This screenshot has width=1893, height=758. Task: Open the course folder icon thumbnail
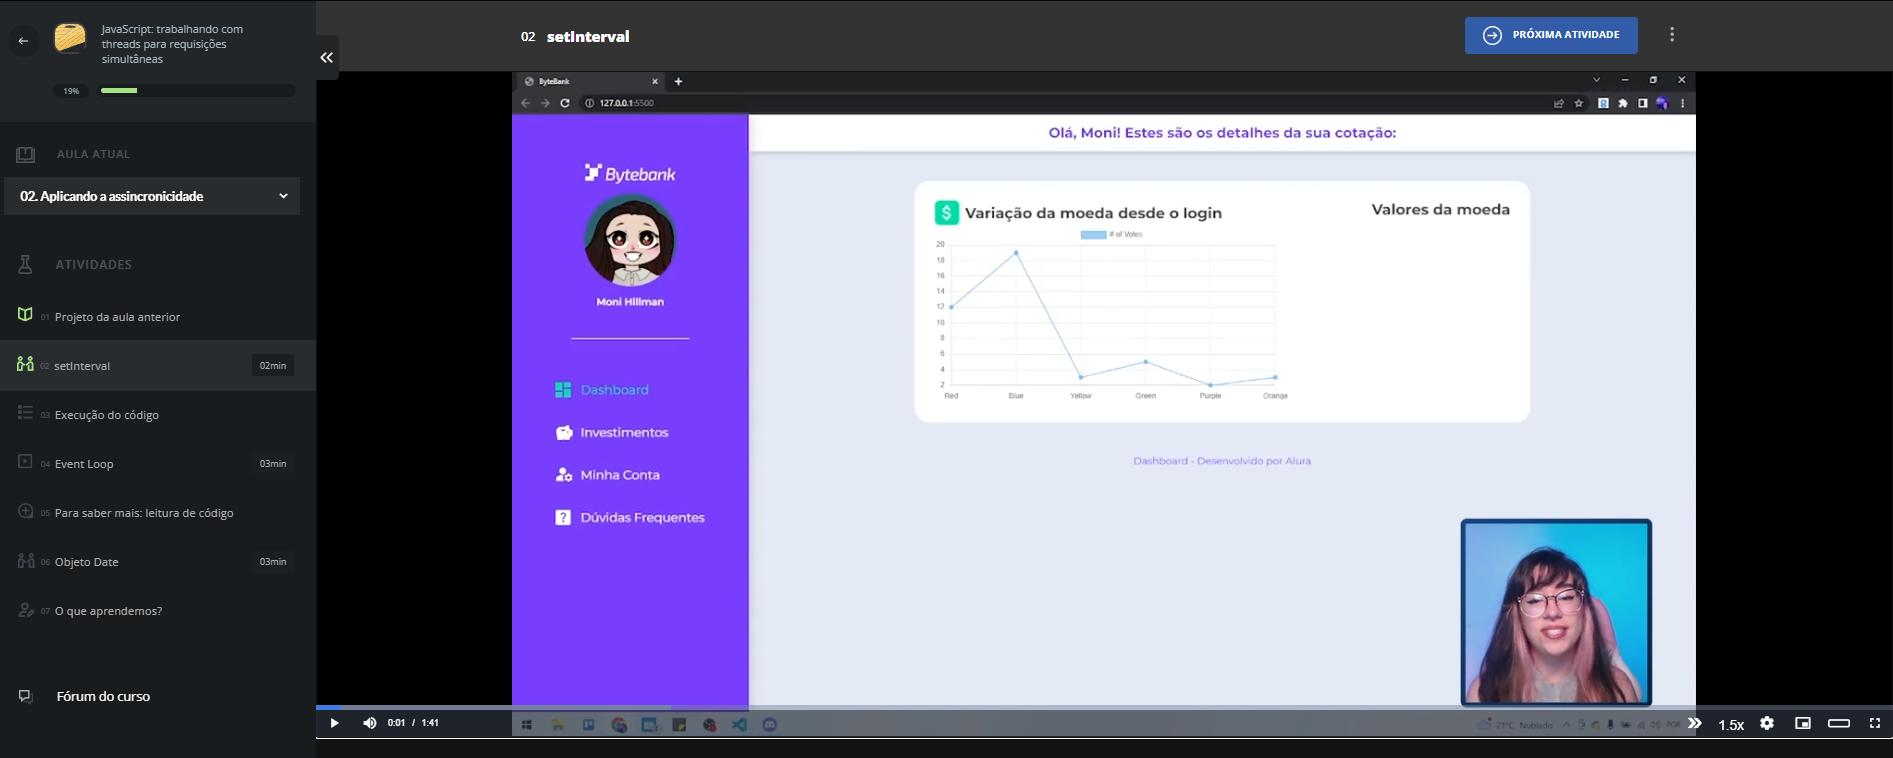click(70, 39)
